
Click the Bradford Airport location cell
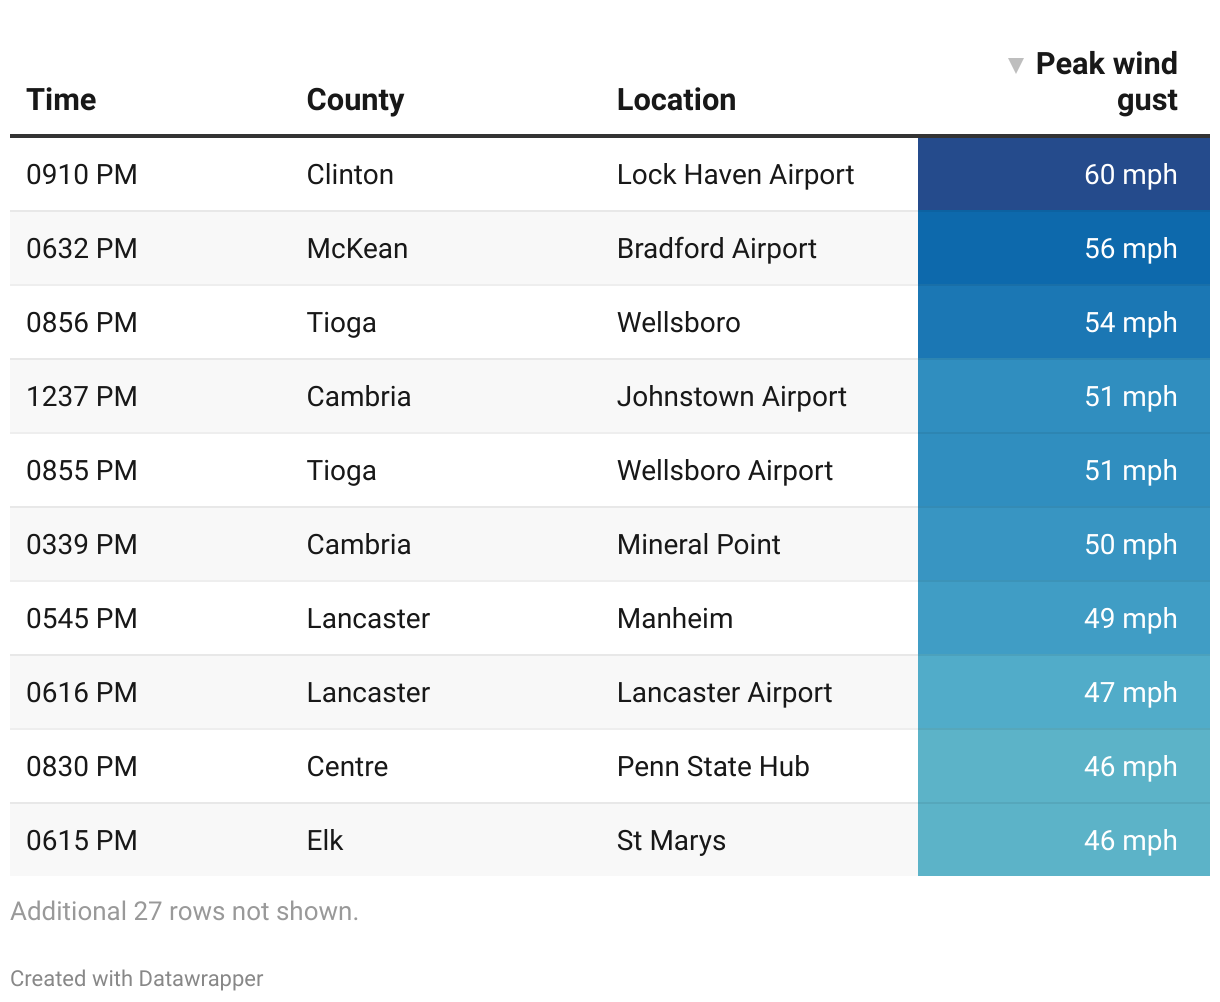[x=716, y=249]
